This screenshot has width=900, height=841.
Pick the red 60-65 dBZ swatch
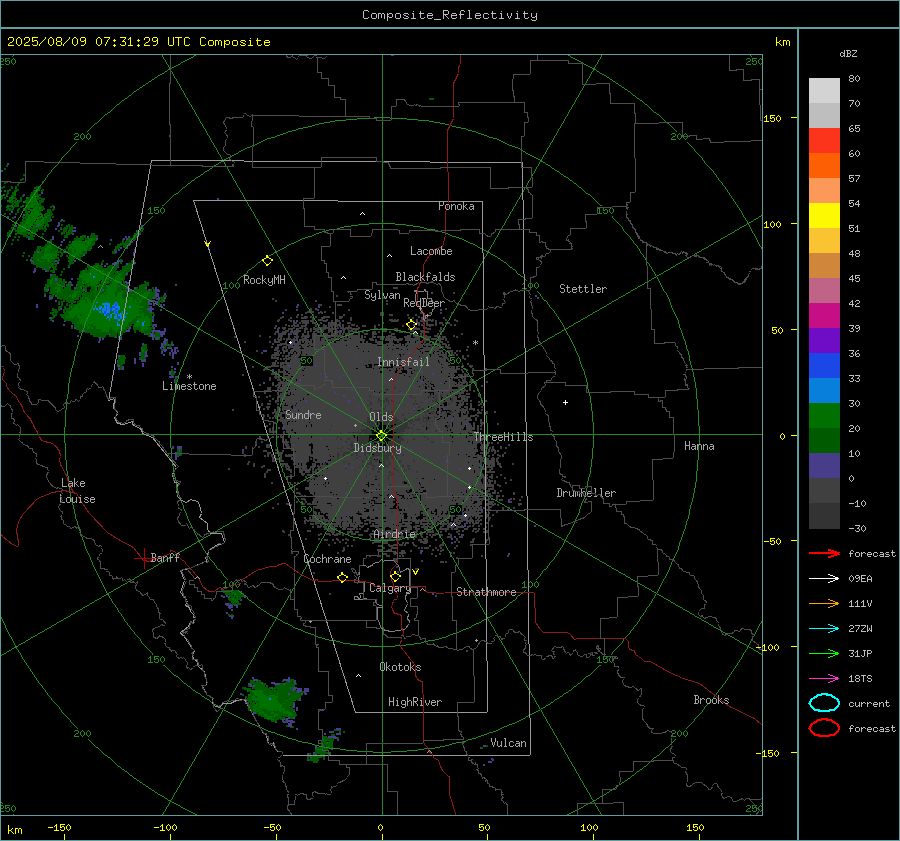[x=824, y=141]
